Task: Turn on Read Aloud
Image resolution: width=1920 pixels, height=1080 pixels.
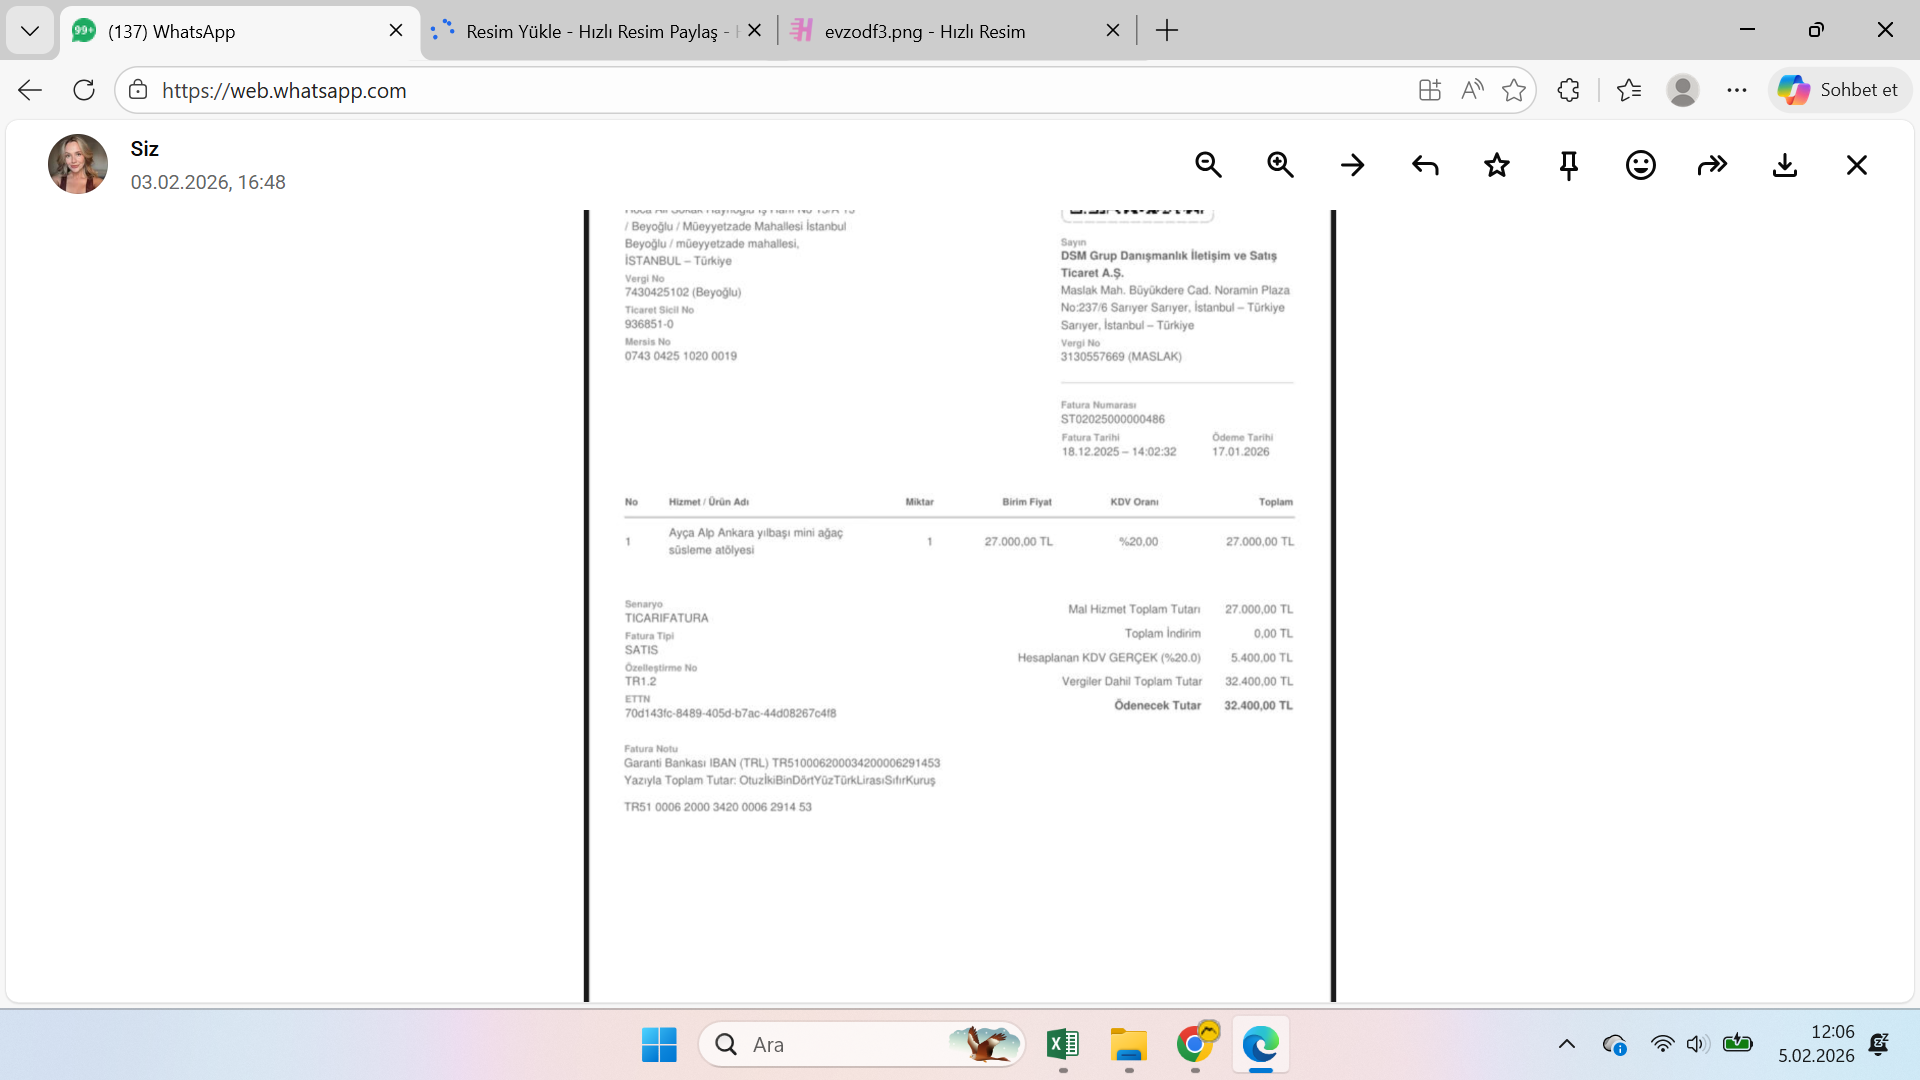Action: click(1472, 90)
